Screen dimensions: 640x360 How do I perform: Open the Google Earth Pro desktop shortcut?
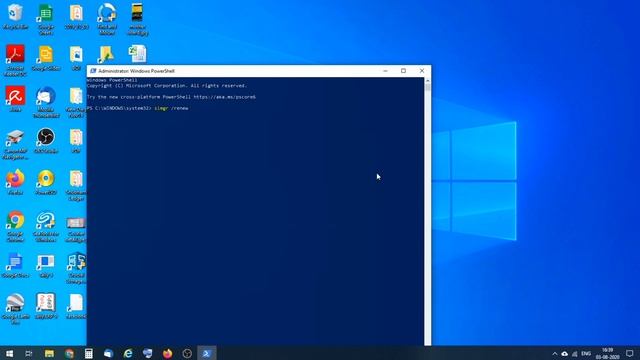[x=16, y=309]
